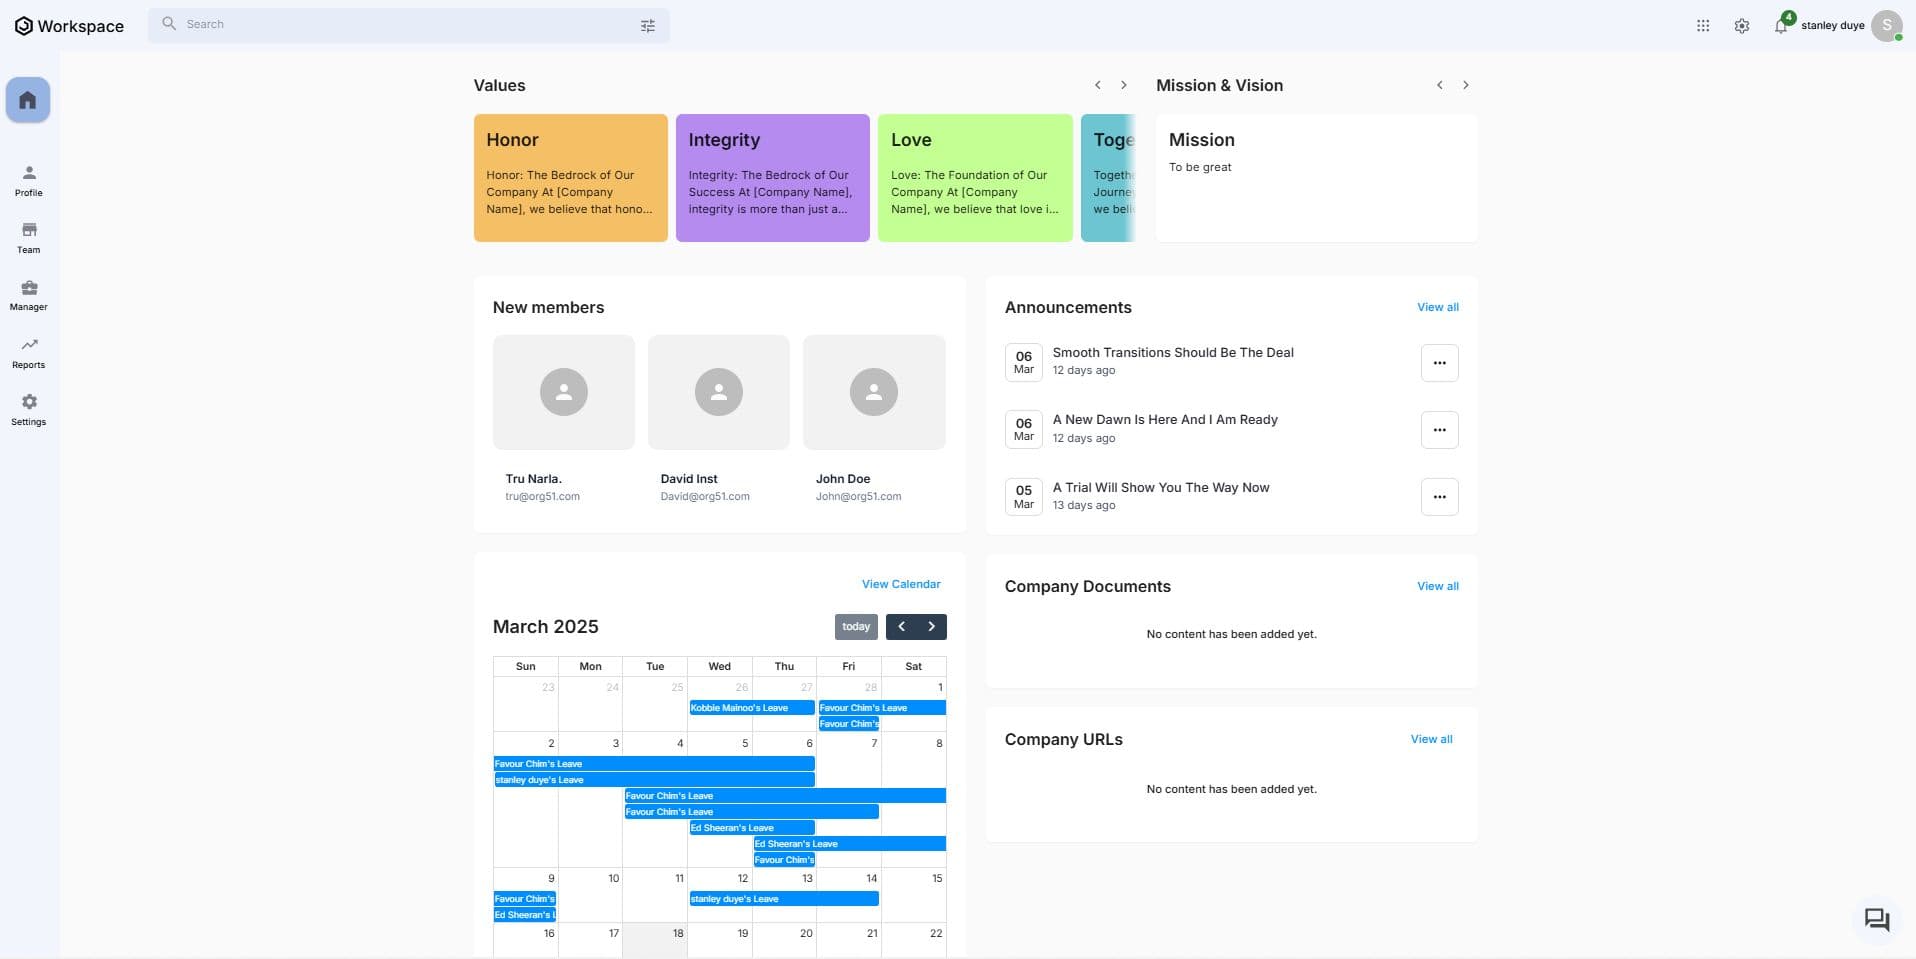Open the Integrity value card
Screen dimensions: 1916x959
[773, 178]
